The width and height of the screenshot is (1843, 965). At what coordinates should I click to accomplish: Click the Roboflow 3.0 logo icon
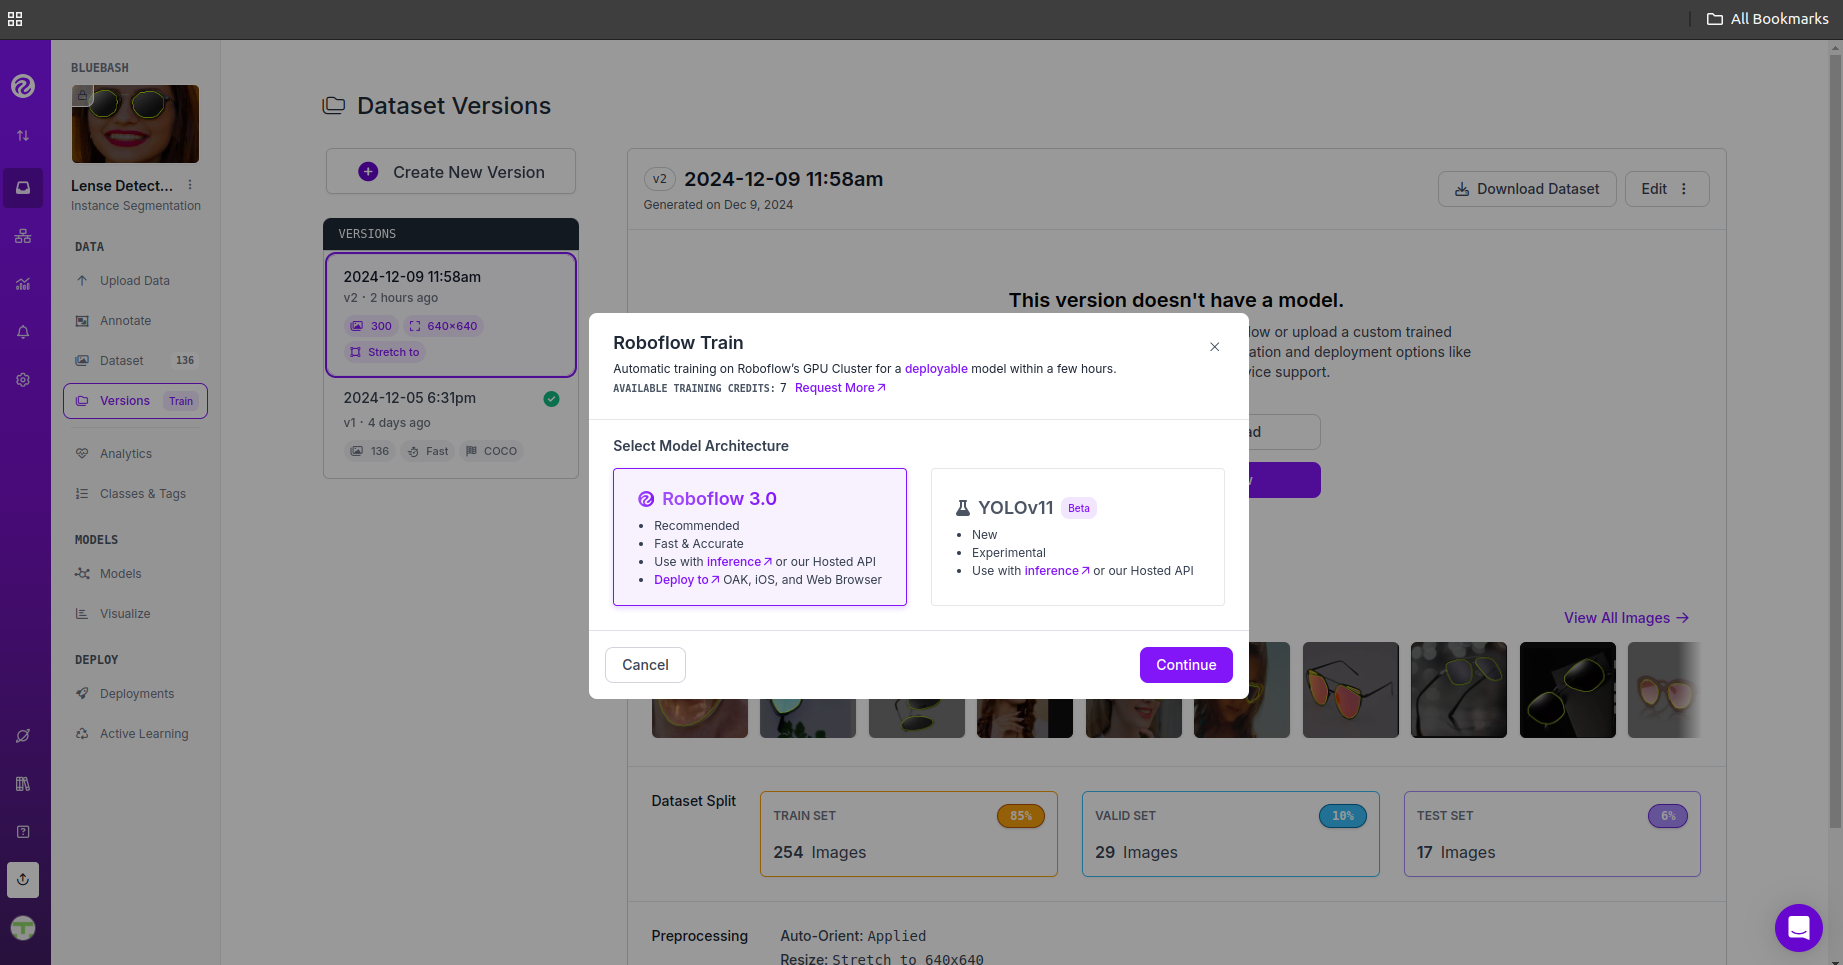646,499
